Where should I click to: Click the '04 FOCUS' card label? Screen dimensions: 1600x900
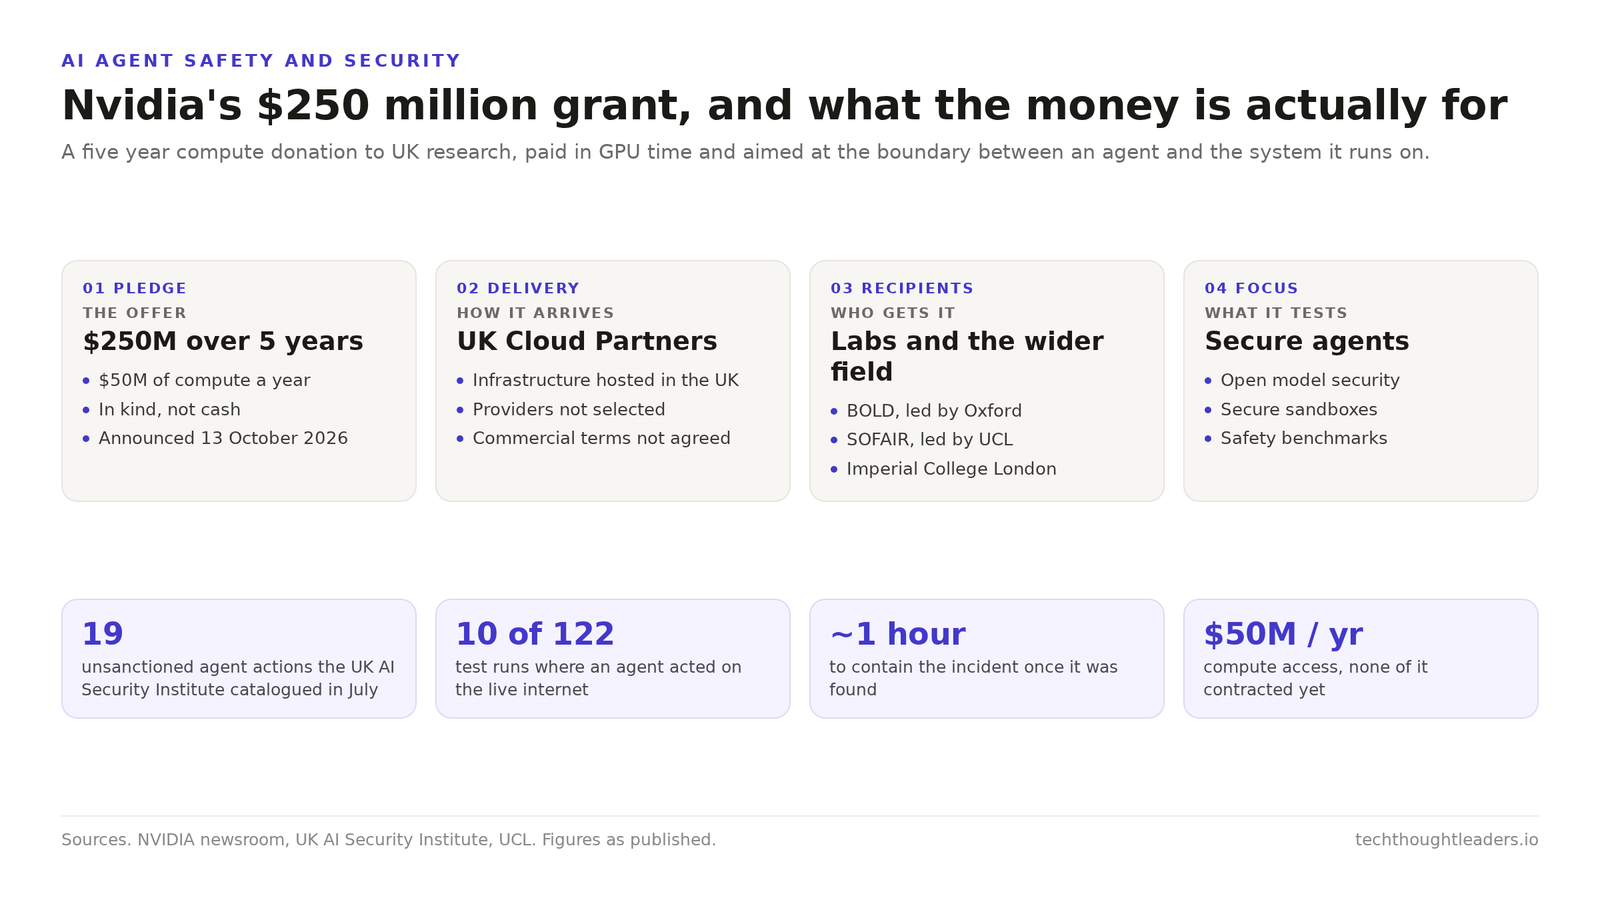click(1251, 289)
